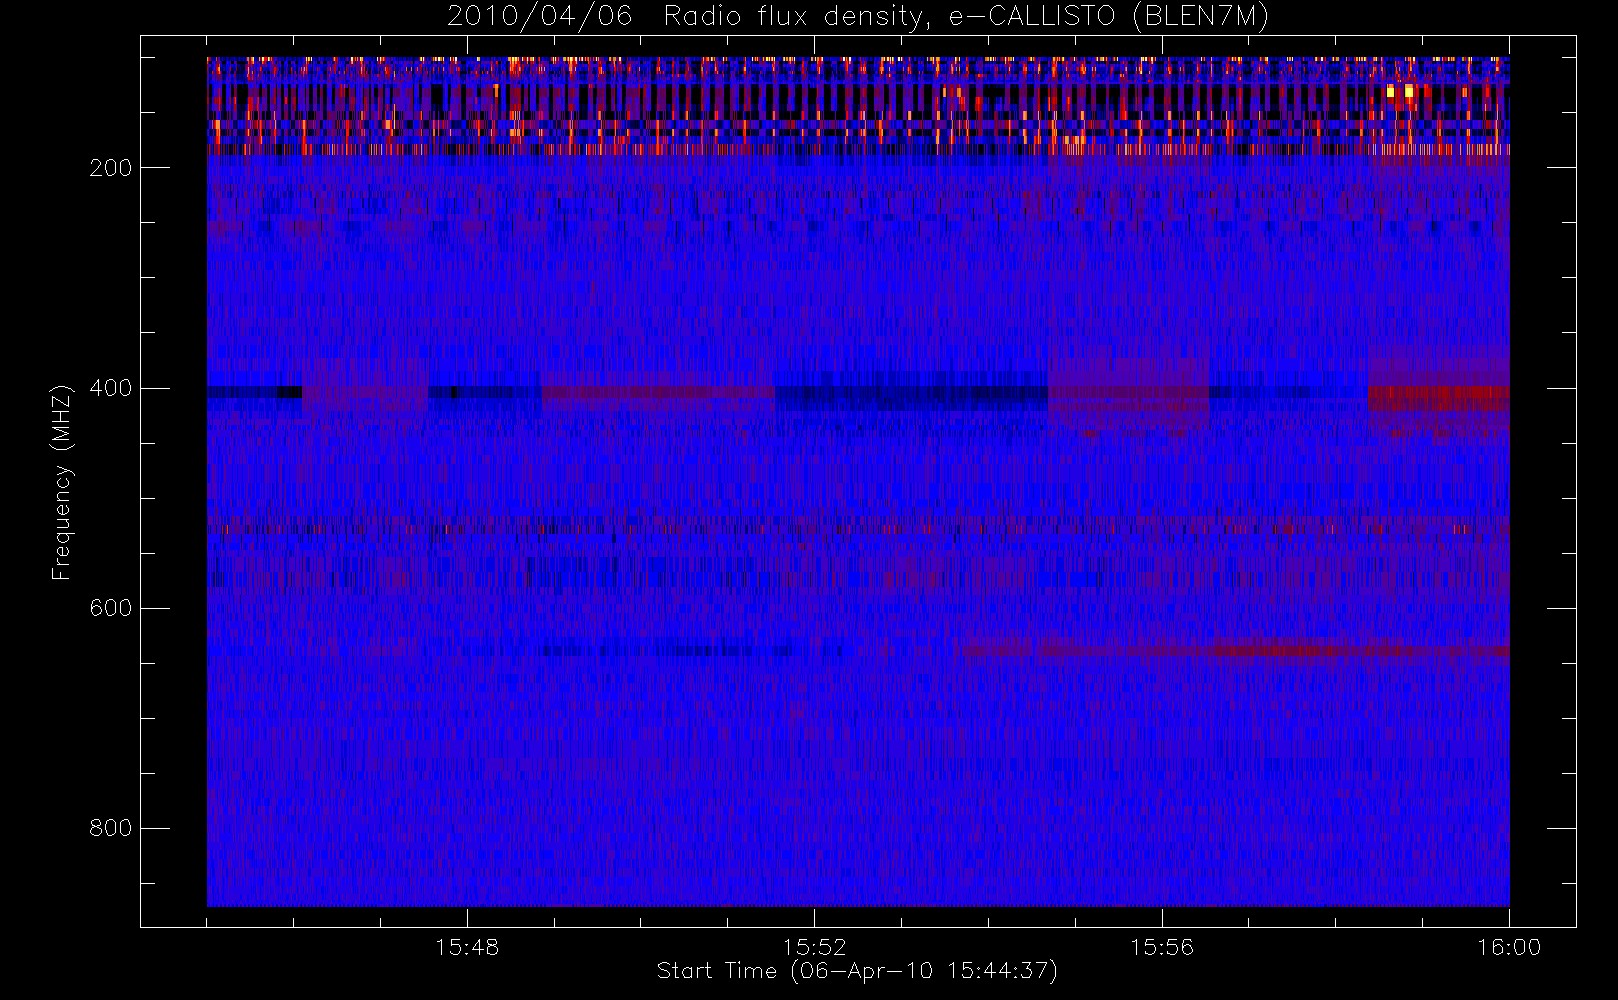Click the '200' frequency tick label
1618x1000 pixels.
pyautogui.click(x=110, y=168)
